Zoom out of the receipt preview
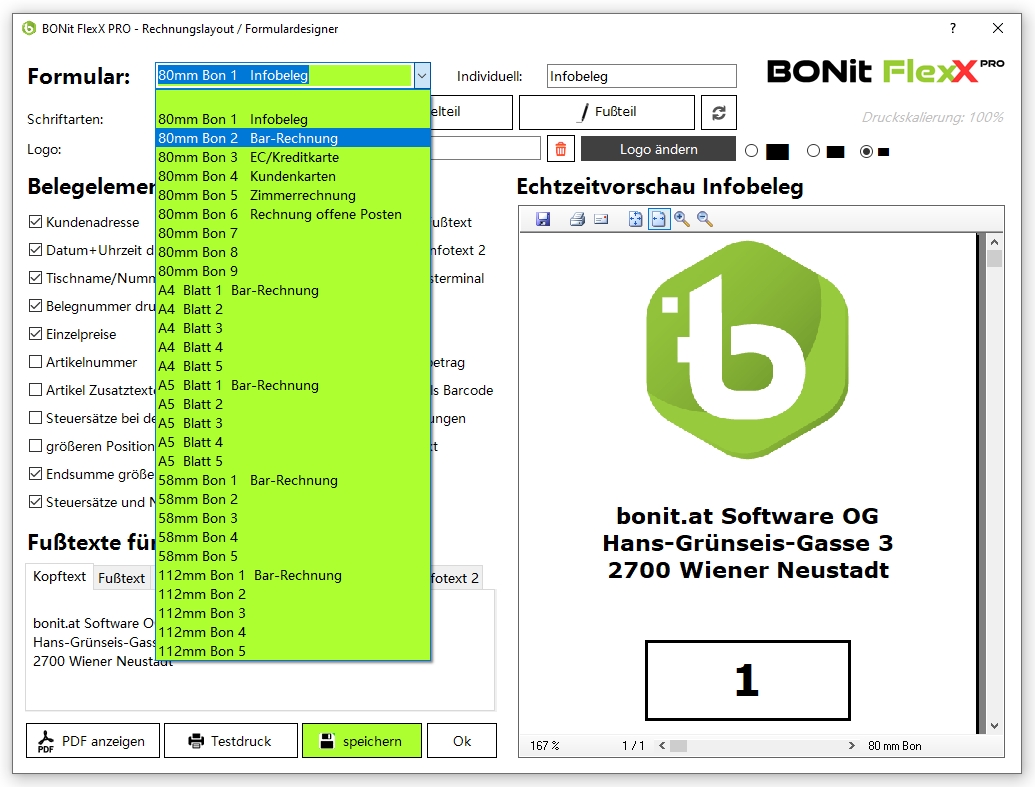1035x787 pixels. (x=705, y=219)
